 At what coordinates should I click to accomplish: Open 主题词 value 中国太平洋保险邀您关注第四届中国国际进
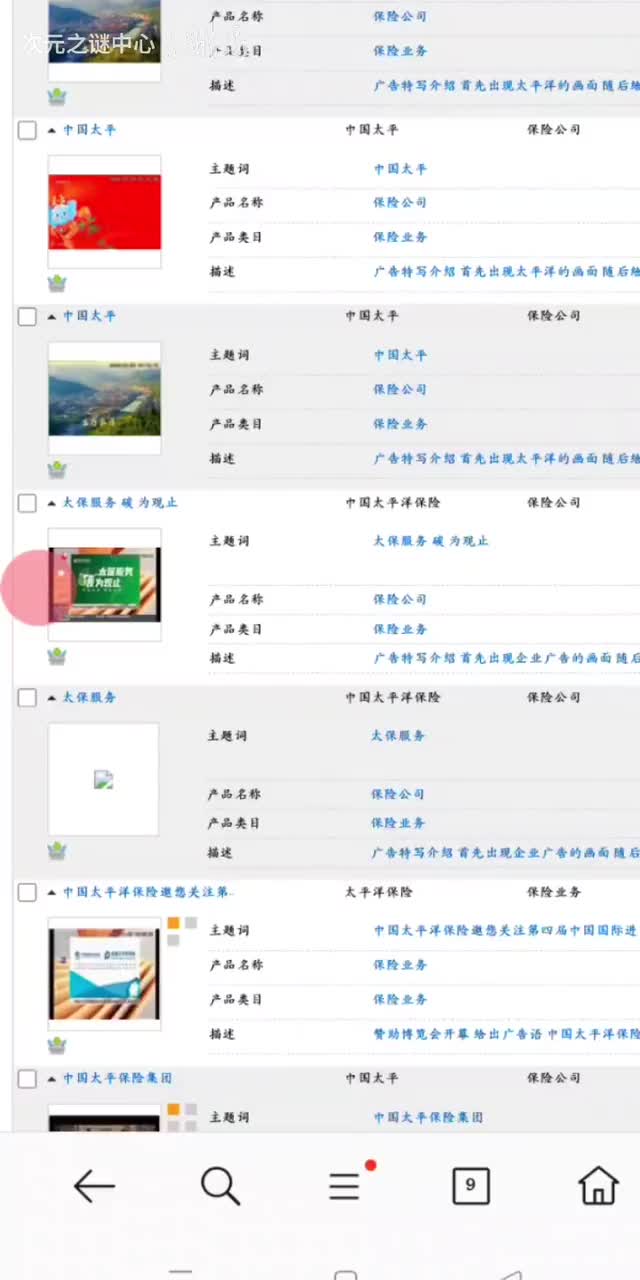coord(506,930)
